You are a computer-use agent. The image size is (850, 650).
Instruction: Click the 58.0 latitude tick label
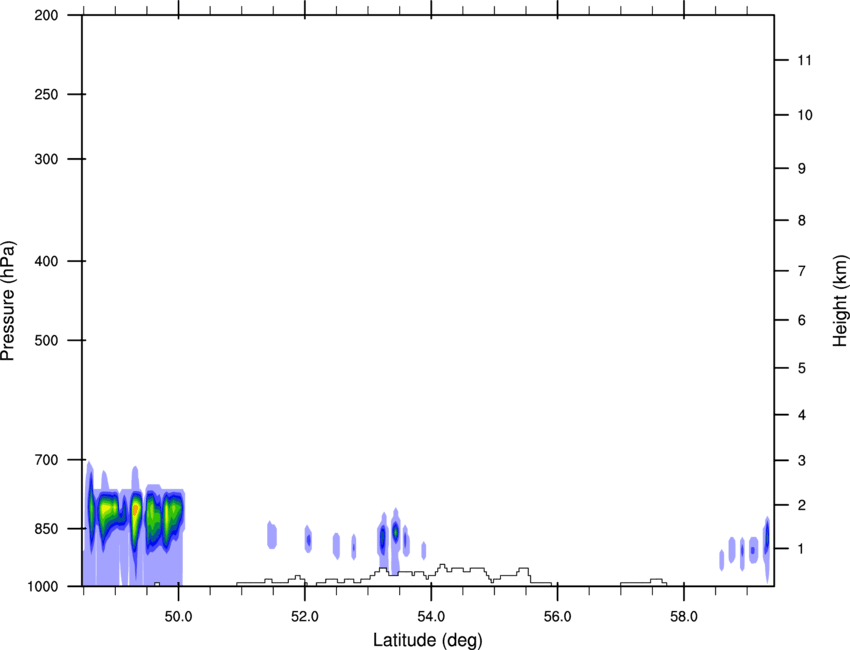[684, 617]
